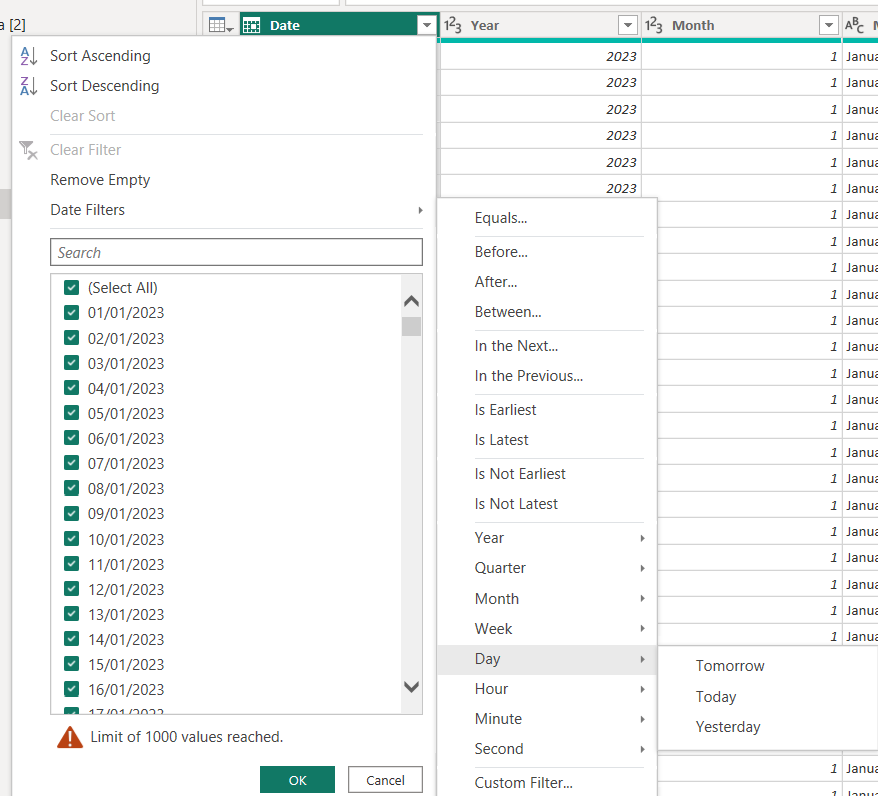Select Remove Empty option
This screenshot has width=878, height=796.
(100, 180)
